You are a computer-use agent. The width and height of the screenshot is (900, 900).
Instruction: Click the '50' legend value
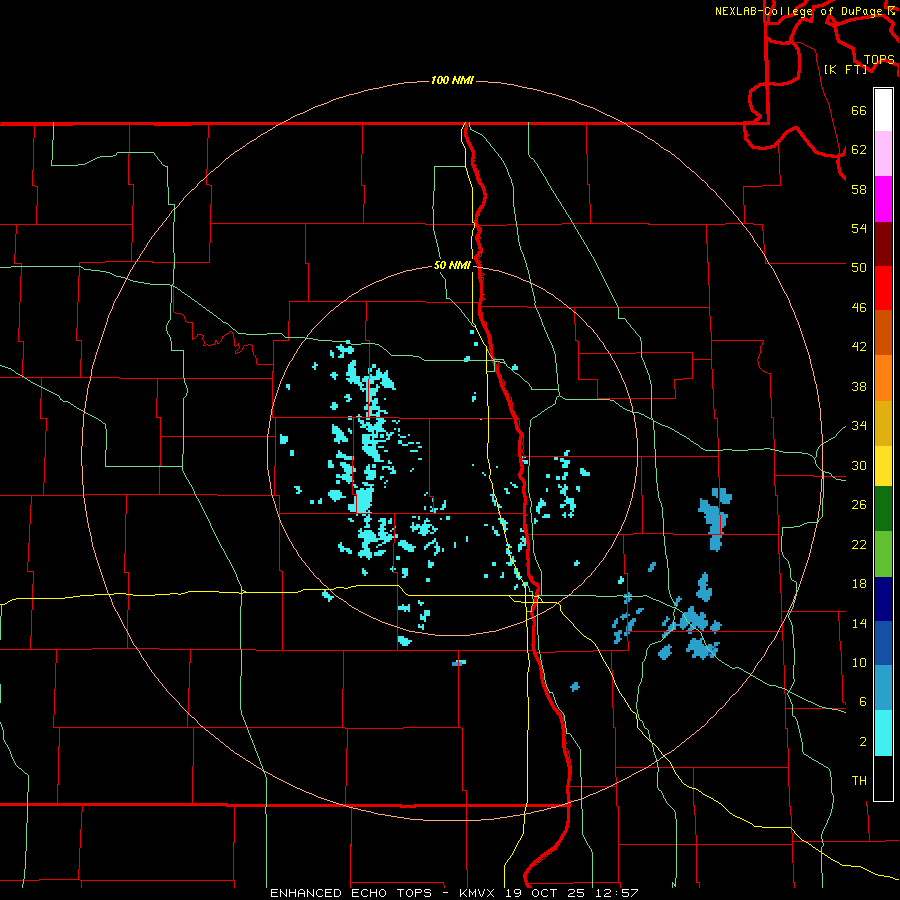coord(859,268)
